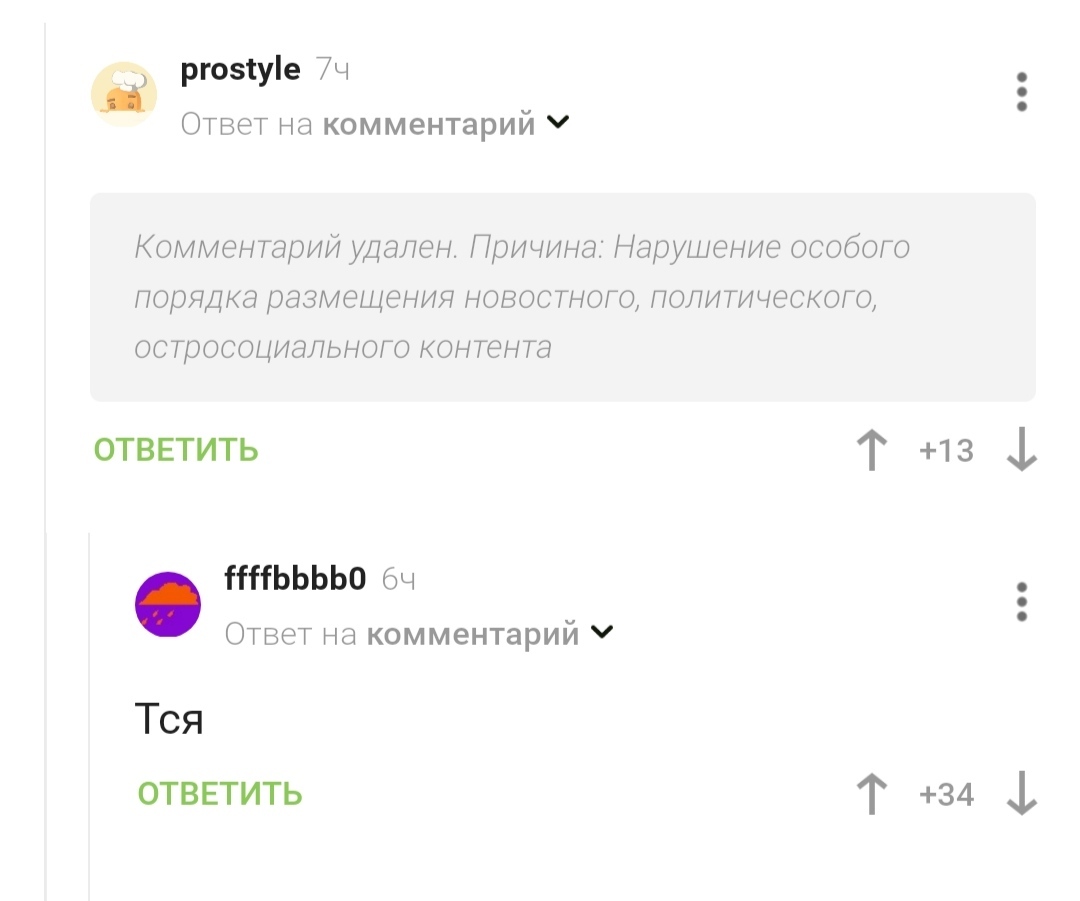Viewport: 1080px width, 901px height.
Task: Open three-dot menu on prostyle's comment
Action: [1021, 92]
